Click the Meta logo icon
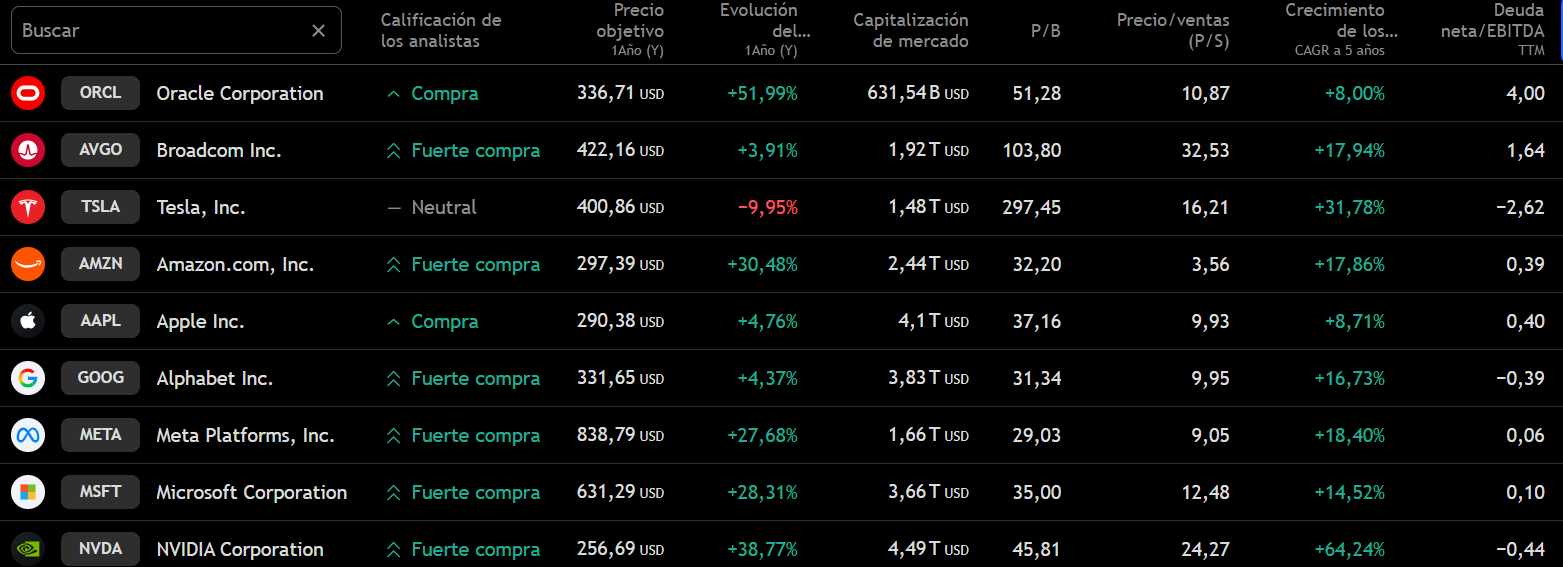Screen dimensions: 1563x567 click(x=28, y=435)
